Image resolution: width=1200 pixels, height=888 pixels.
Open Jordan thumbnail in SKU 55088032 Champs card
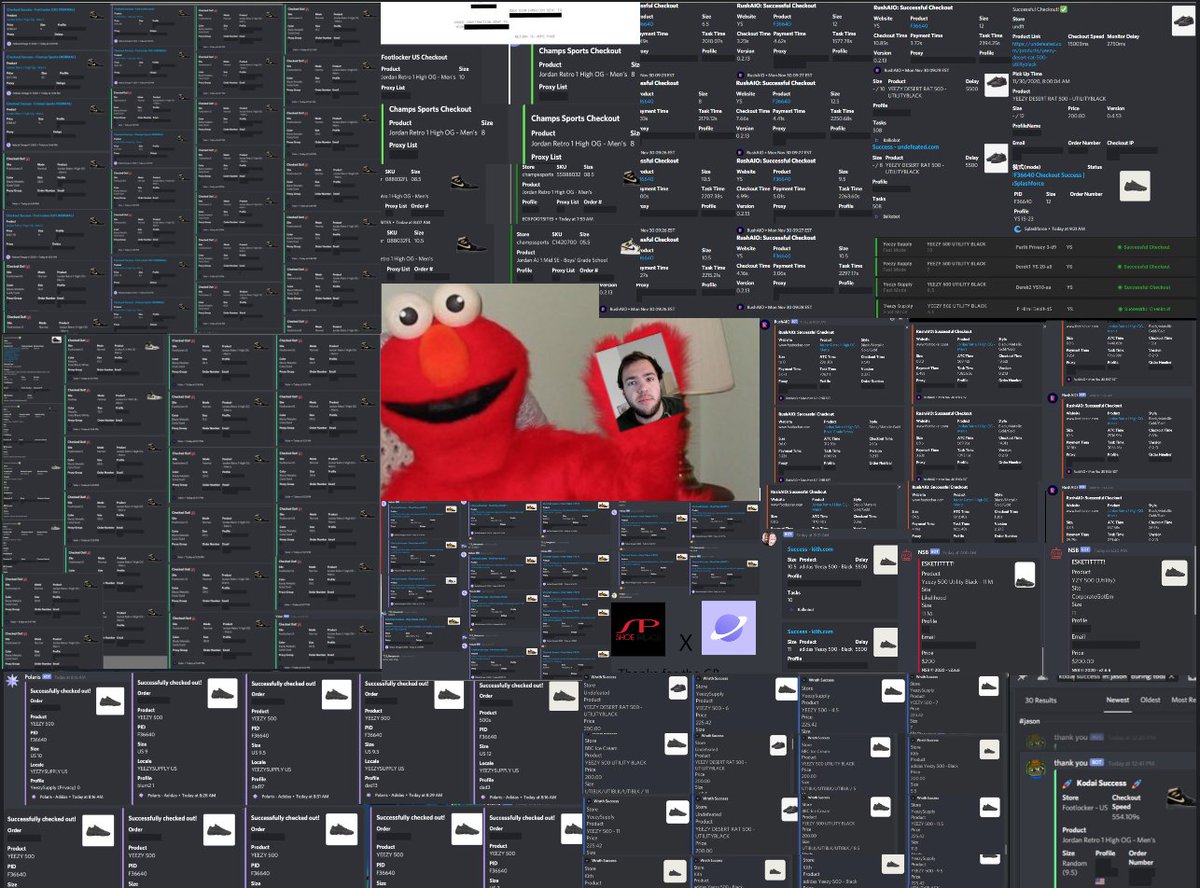[x=630, y=176]
